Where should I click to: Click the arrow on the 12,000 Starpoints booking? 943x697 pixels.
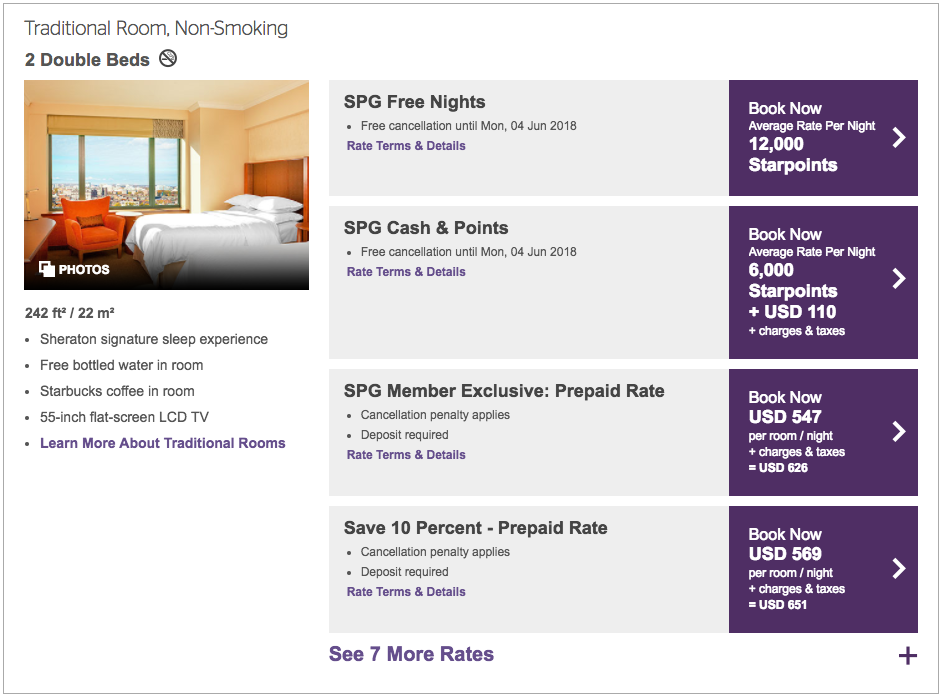click(898, 138)
